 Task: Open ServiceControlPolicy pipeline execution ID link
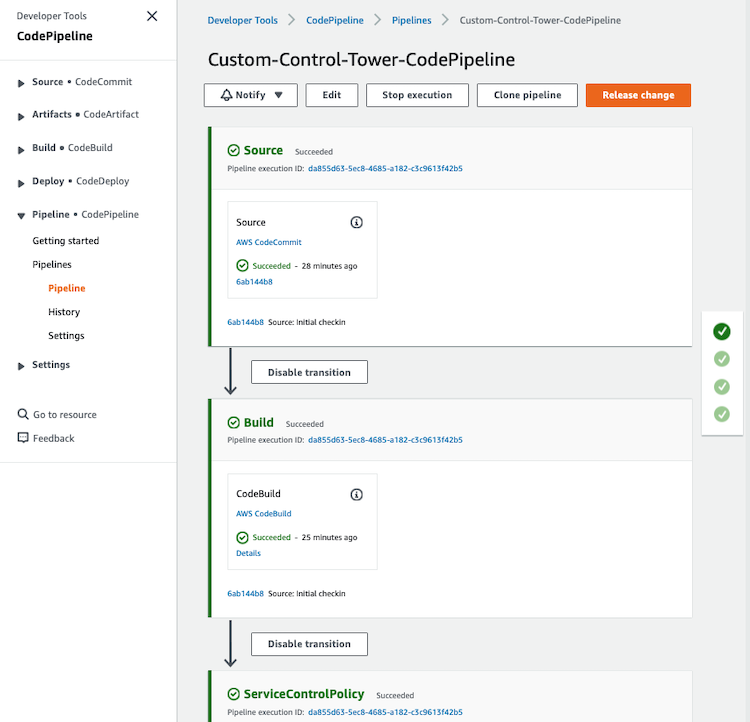pos(385,712)
